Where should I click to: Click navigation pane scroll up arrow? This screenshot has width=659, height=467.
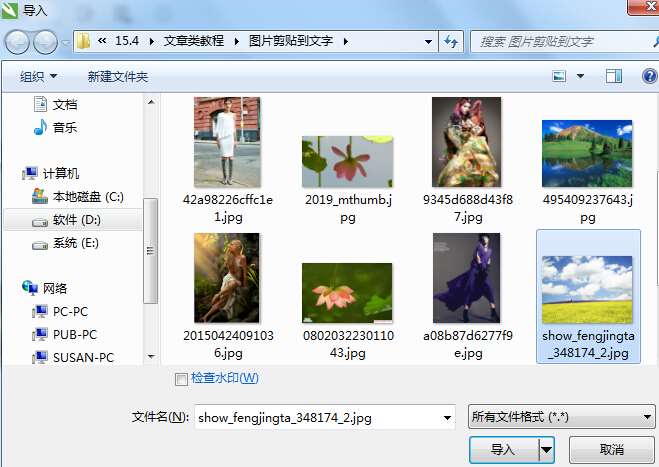click(x=151, y=102)
